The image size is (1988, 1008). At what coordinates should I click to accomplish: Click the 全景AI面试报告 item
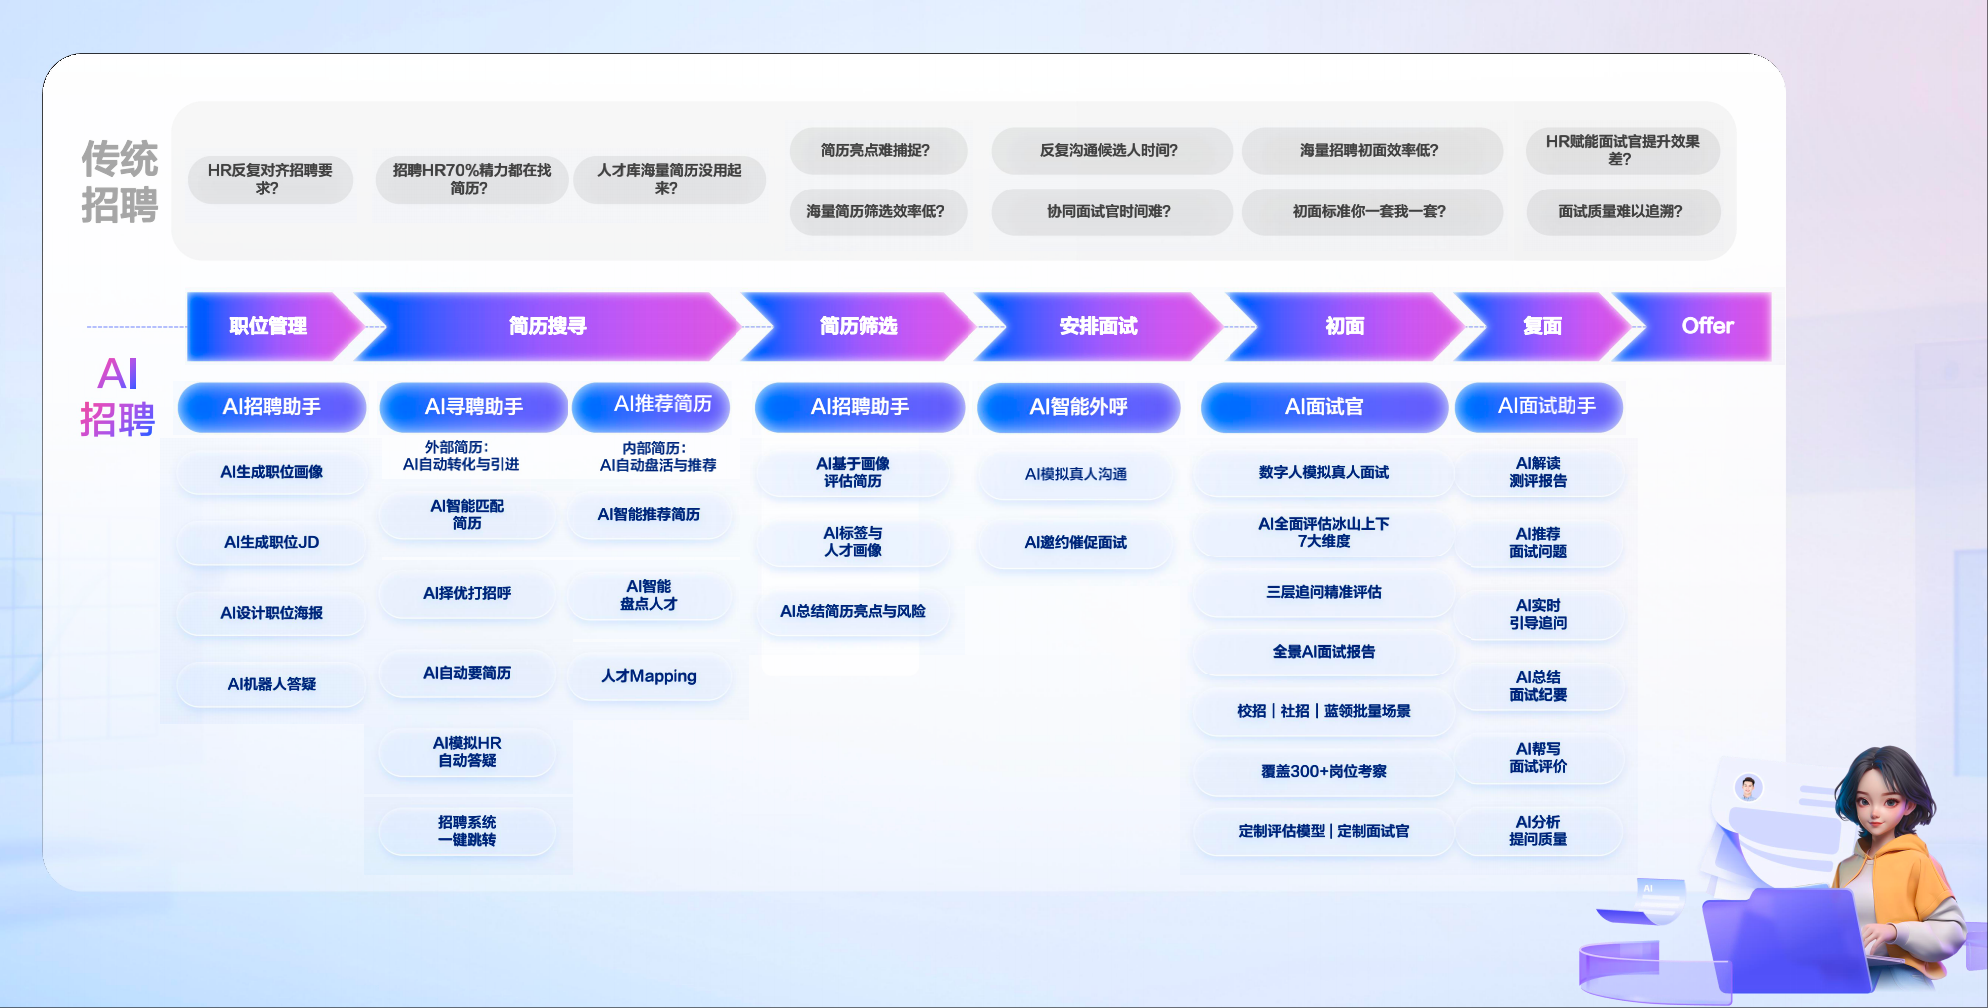click(1323, 652)
